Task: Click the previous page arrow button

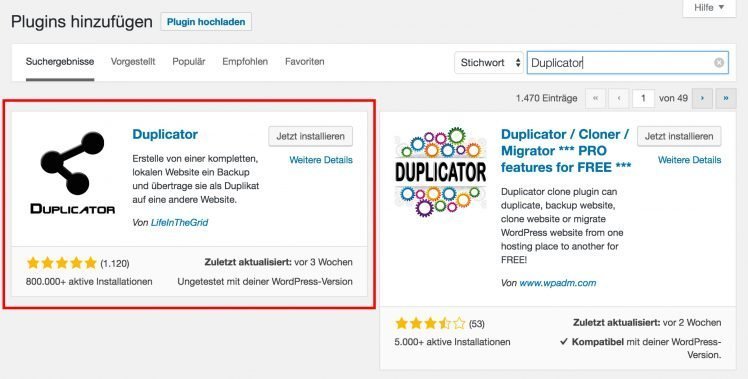Action: (619, 98)
